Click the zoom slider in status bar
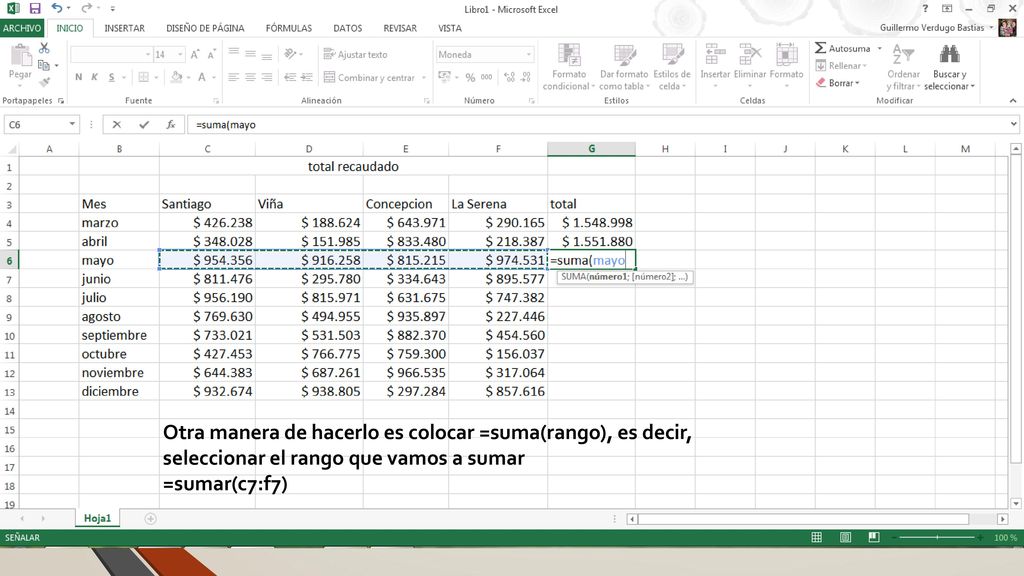 pyautogui.click(x=937, y=537)
